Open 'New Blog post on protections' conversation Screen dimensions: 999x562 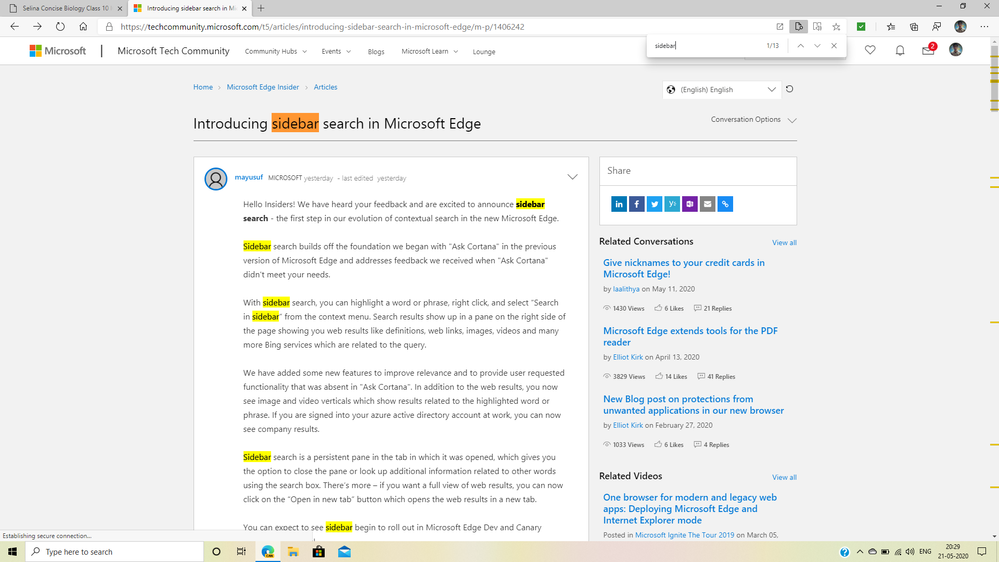tap(693, 405)
